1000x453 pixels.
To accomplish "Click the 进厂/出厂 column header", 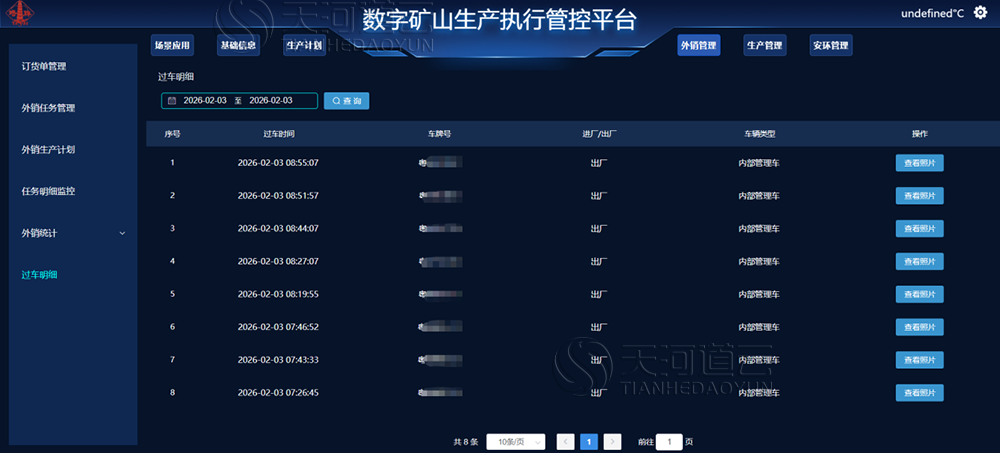I will tap(599, 135).
